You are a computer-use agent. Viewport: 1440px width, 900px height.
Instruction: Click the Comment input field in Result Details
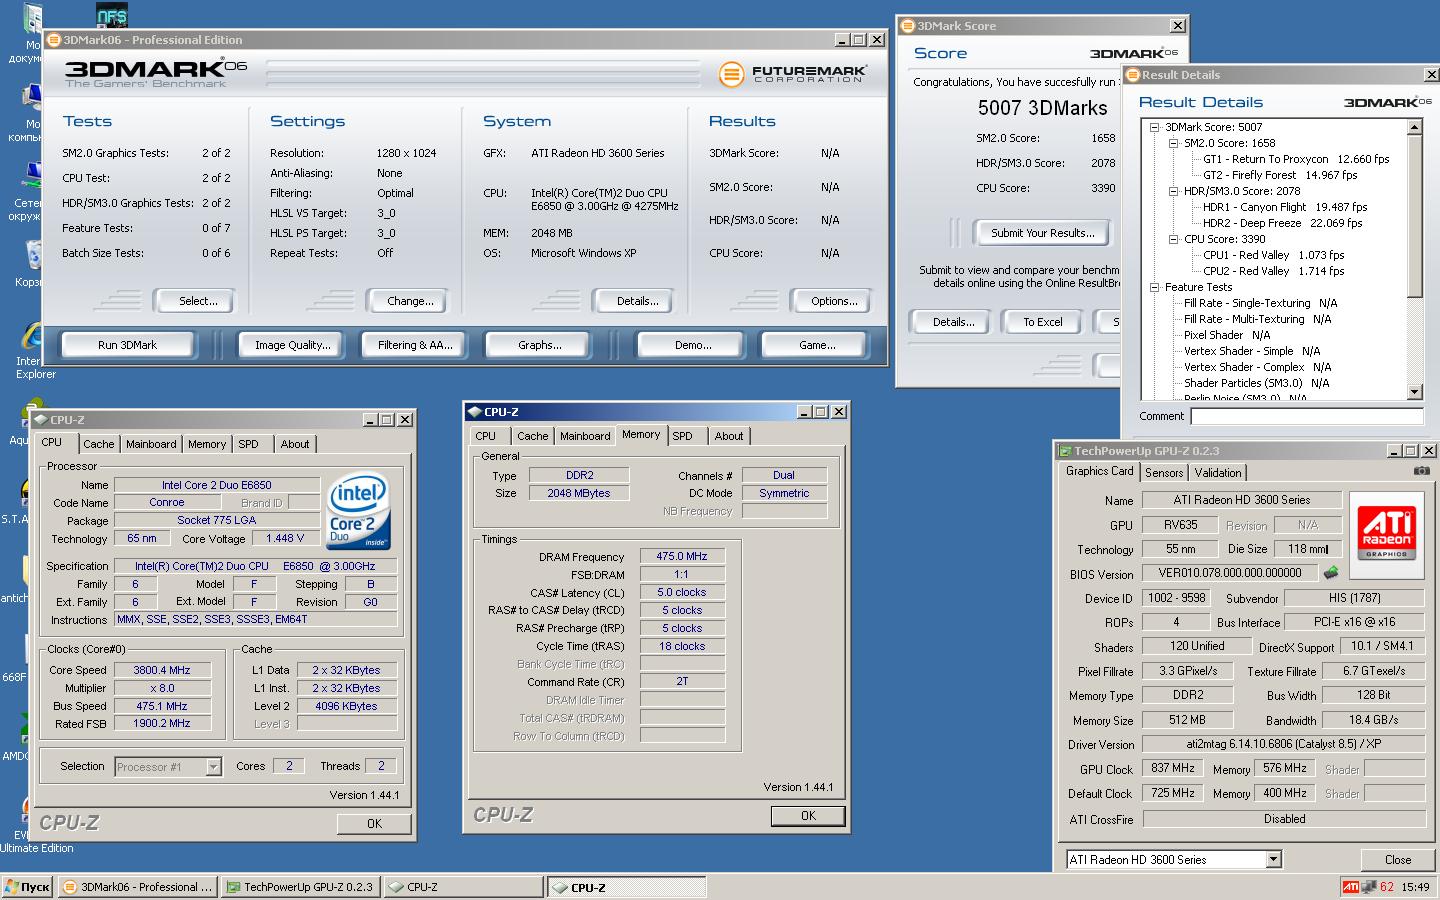pos(1307,416)
